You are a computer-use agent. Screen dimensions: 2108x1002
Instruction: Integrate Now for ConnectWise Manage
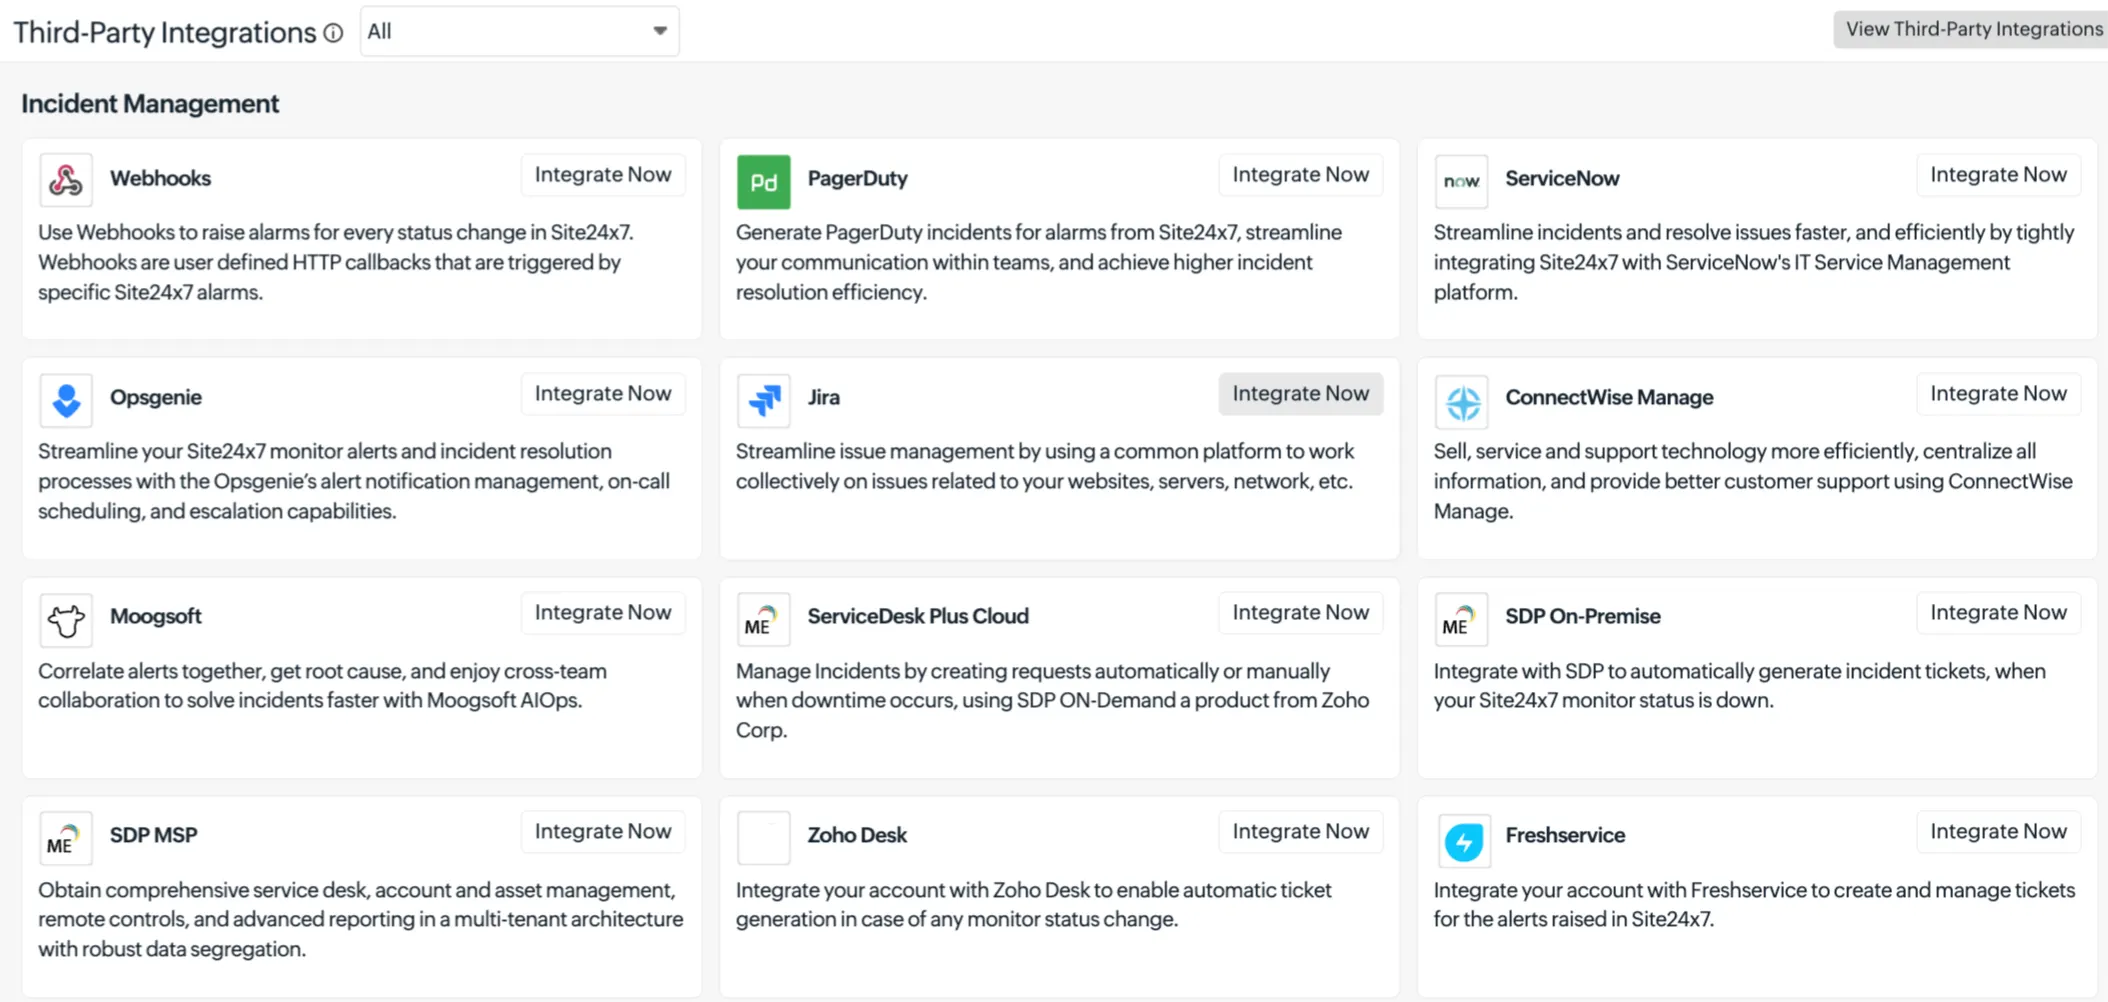[1998, 394]
